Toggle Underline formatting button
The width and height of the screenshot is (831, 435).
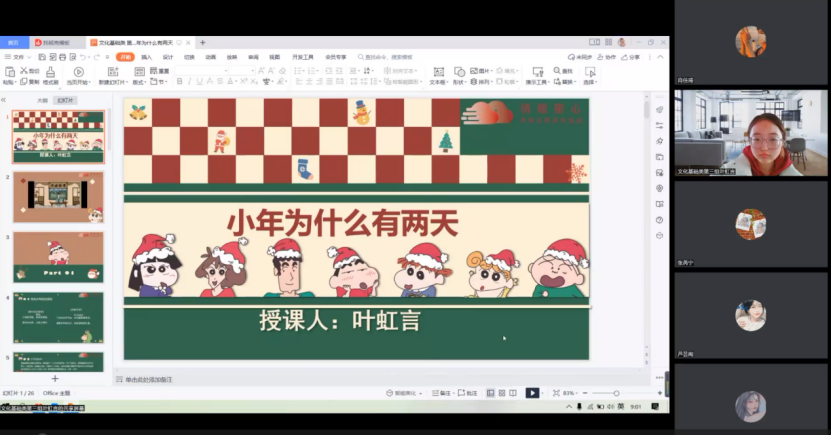pyautogui.click(x=200, y=82)
